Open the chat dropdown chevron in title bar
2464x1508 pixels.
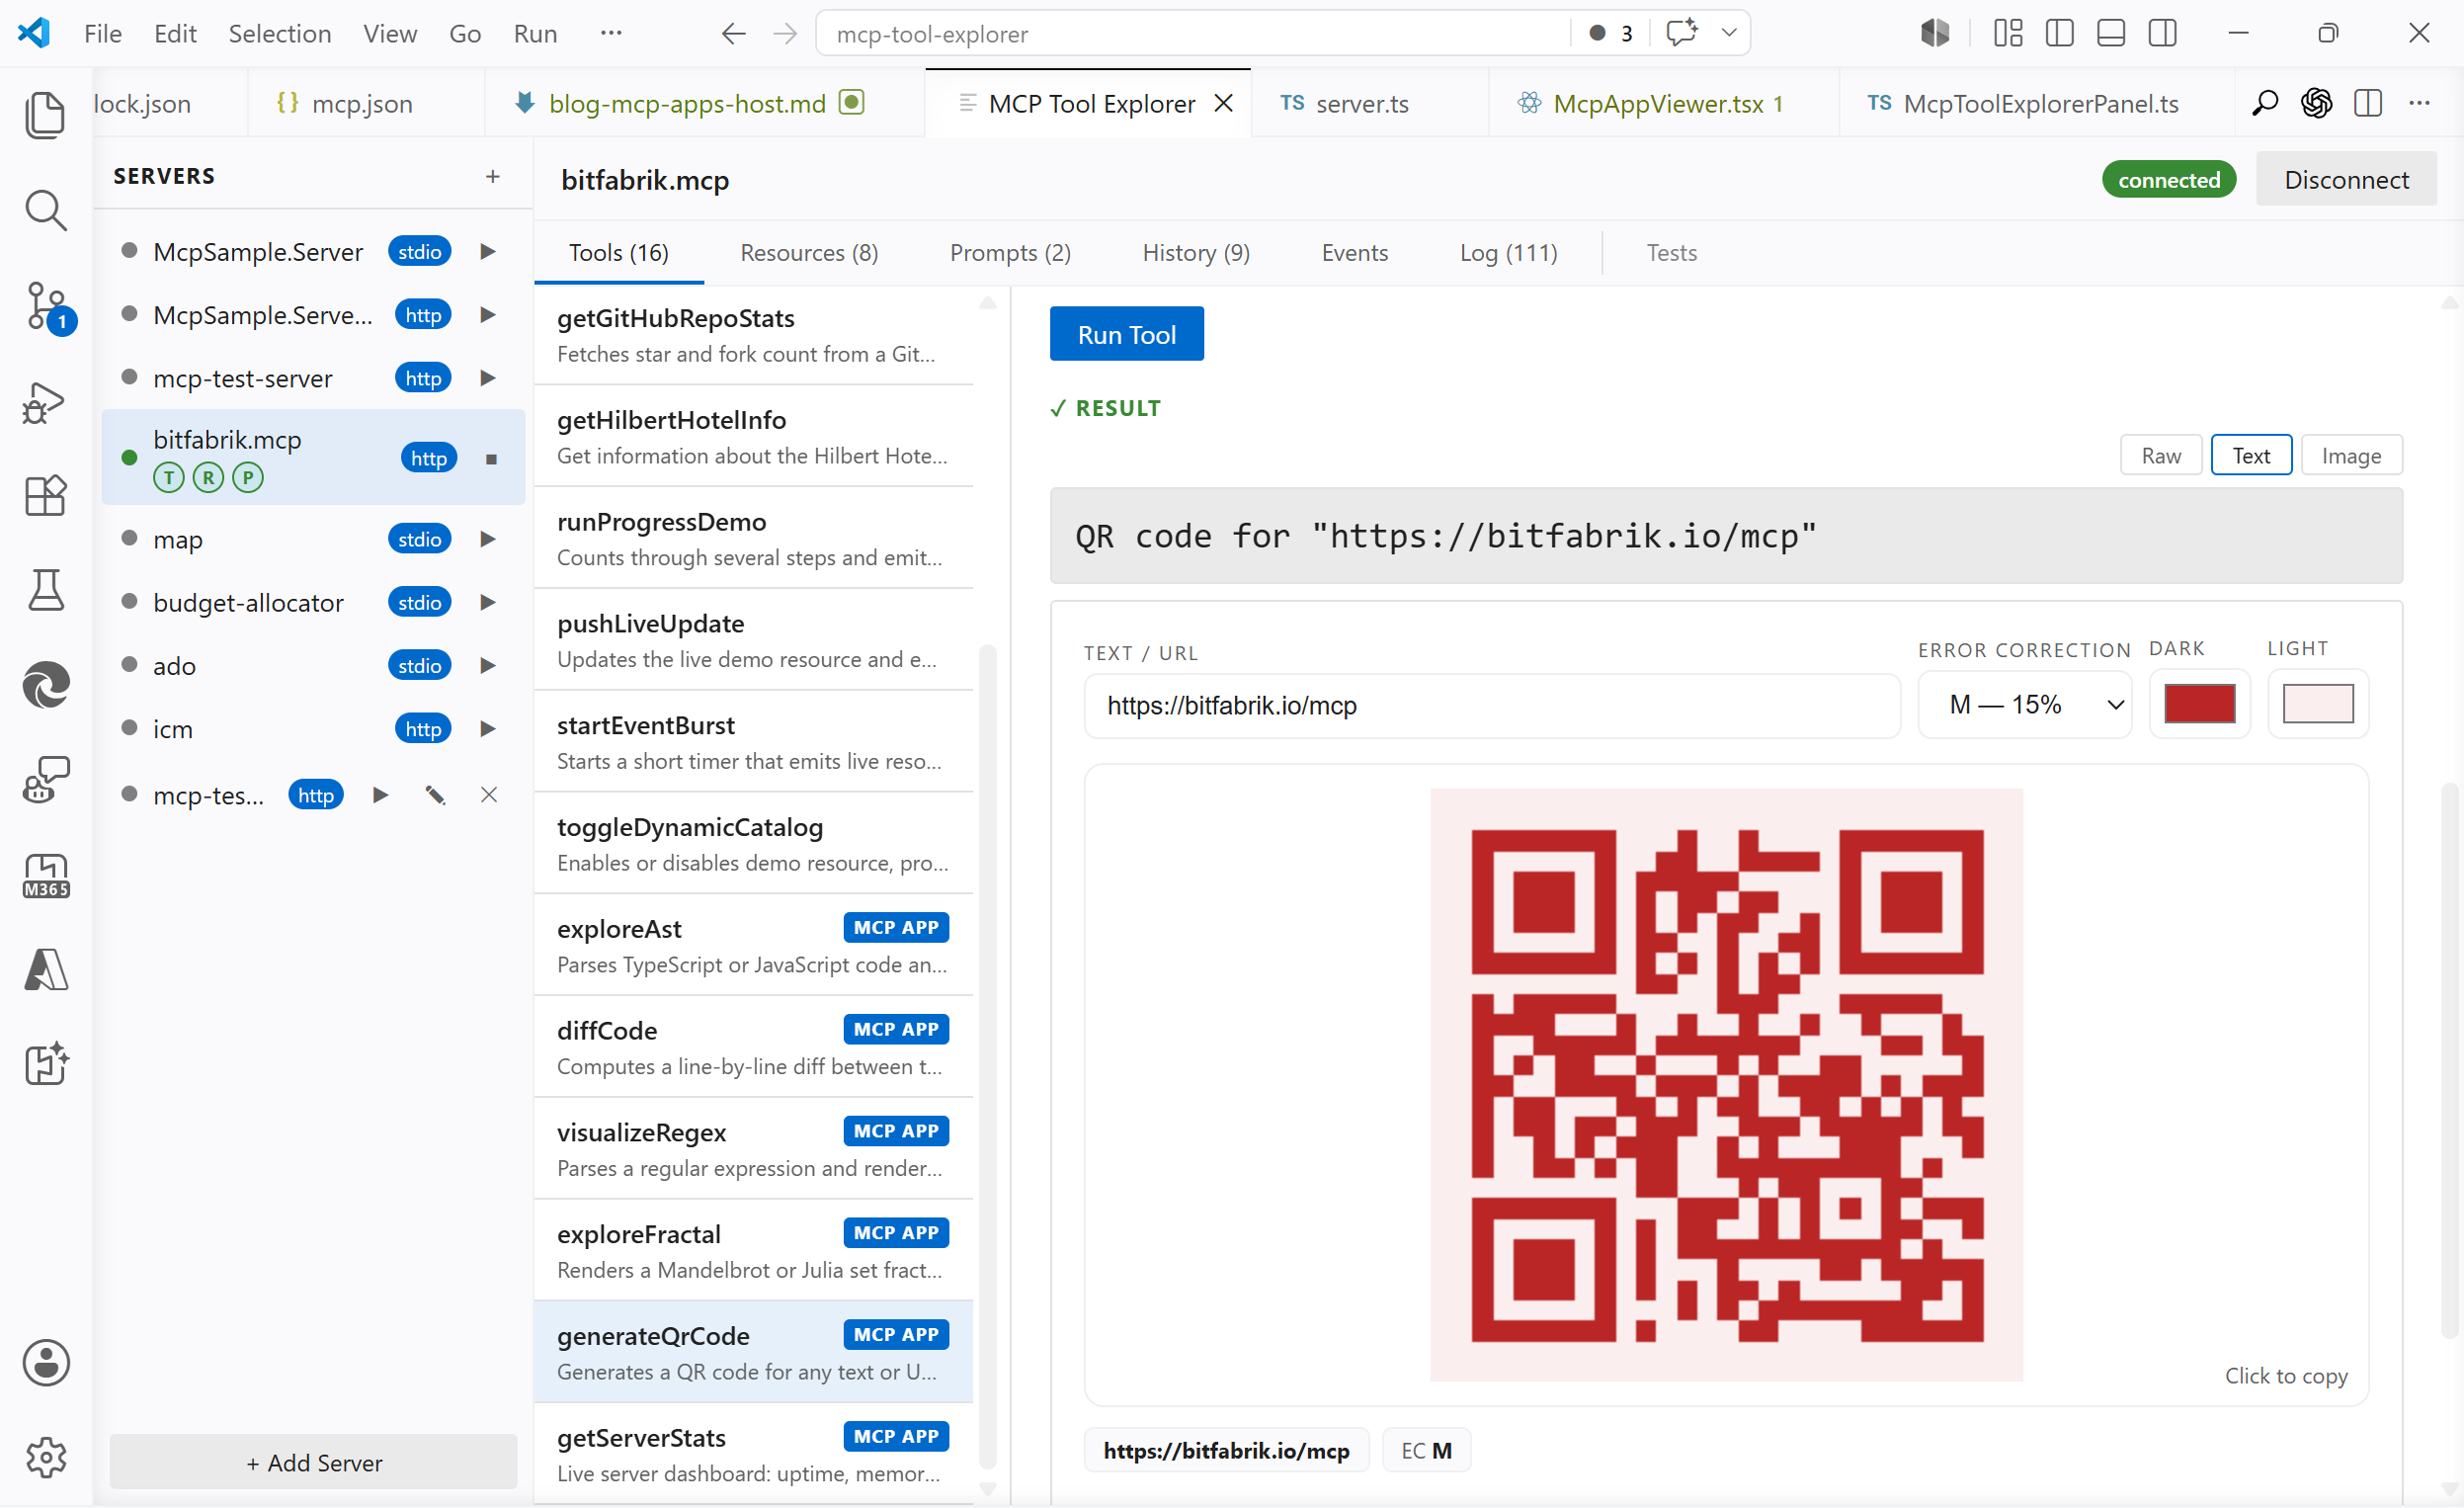(x=1729, y=32)
